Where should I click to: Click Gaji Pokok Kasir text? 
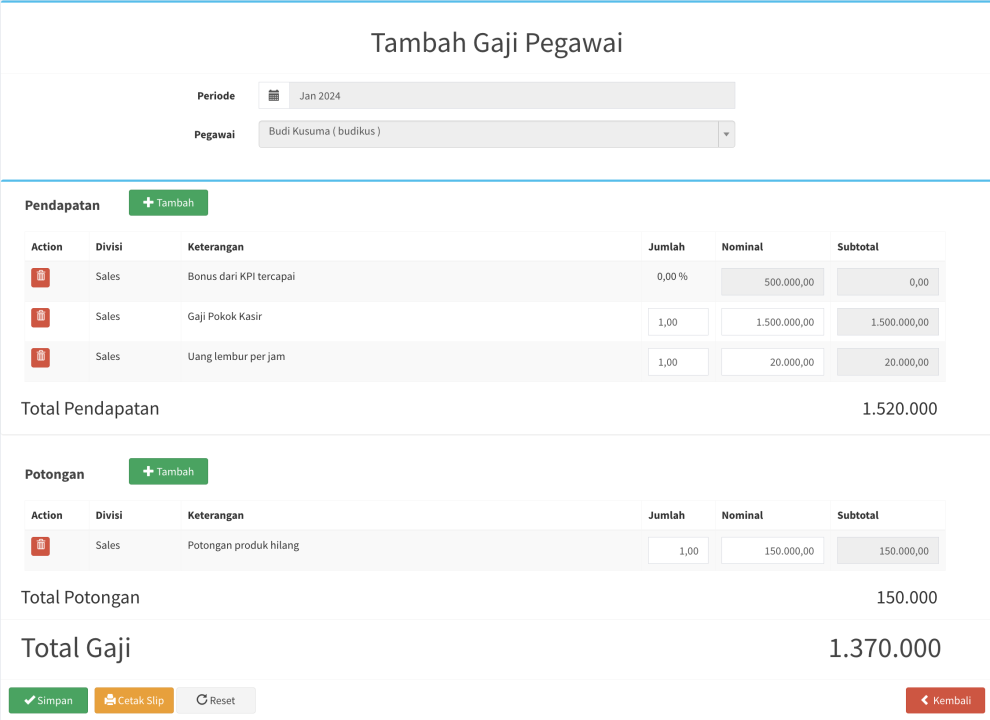[x=225, y=316]
